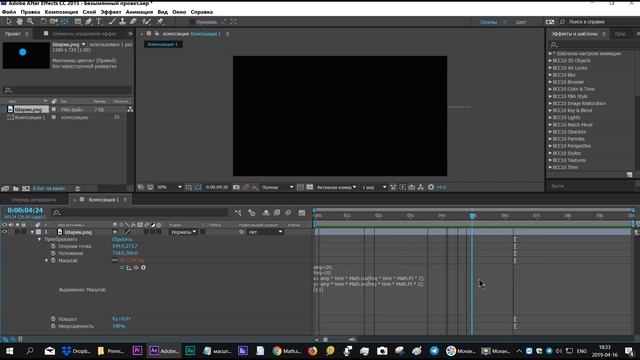Click the current time 0;00;04;24 display

(x=25, y=210)
